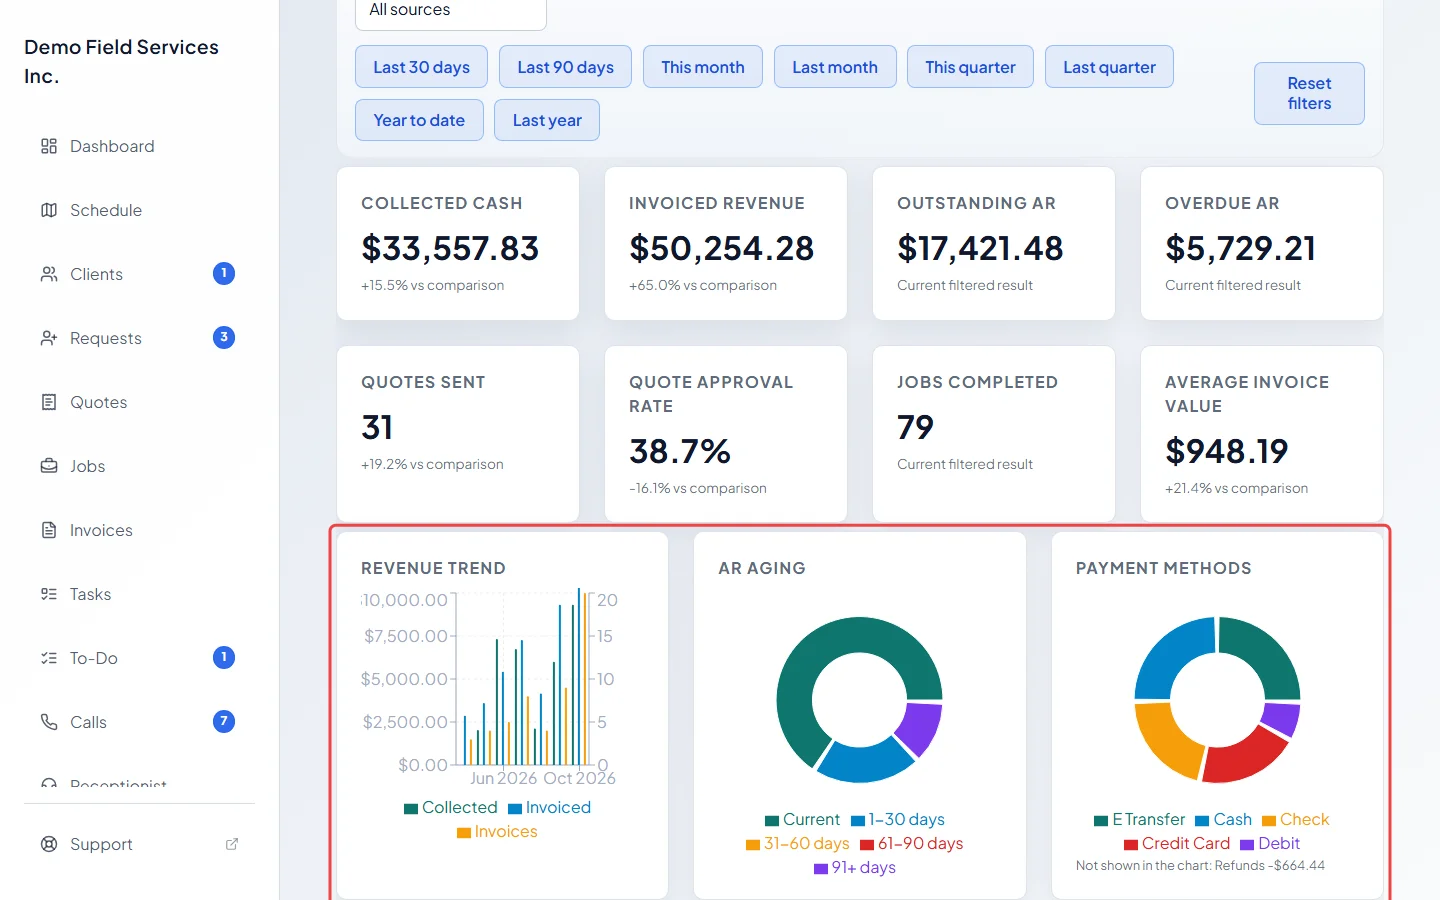
Task: Apply the Last 90 days filter
Action: (x=565, y=67)
